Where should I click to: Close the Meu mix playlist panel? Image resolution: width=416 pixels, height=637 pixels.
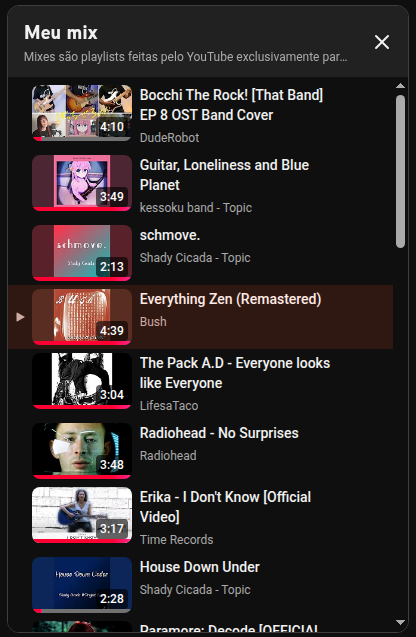(381, 42)
